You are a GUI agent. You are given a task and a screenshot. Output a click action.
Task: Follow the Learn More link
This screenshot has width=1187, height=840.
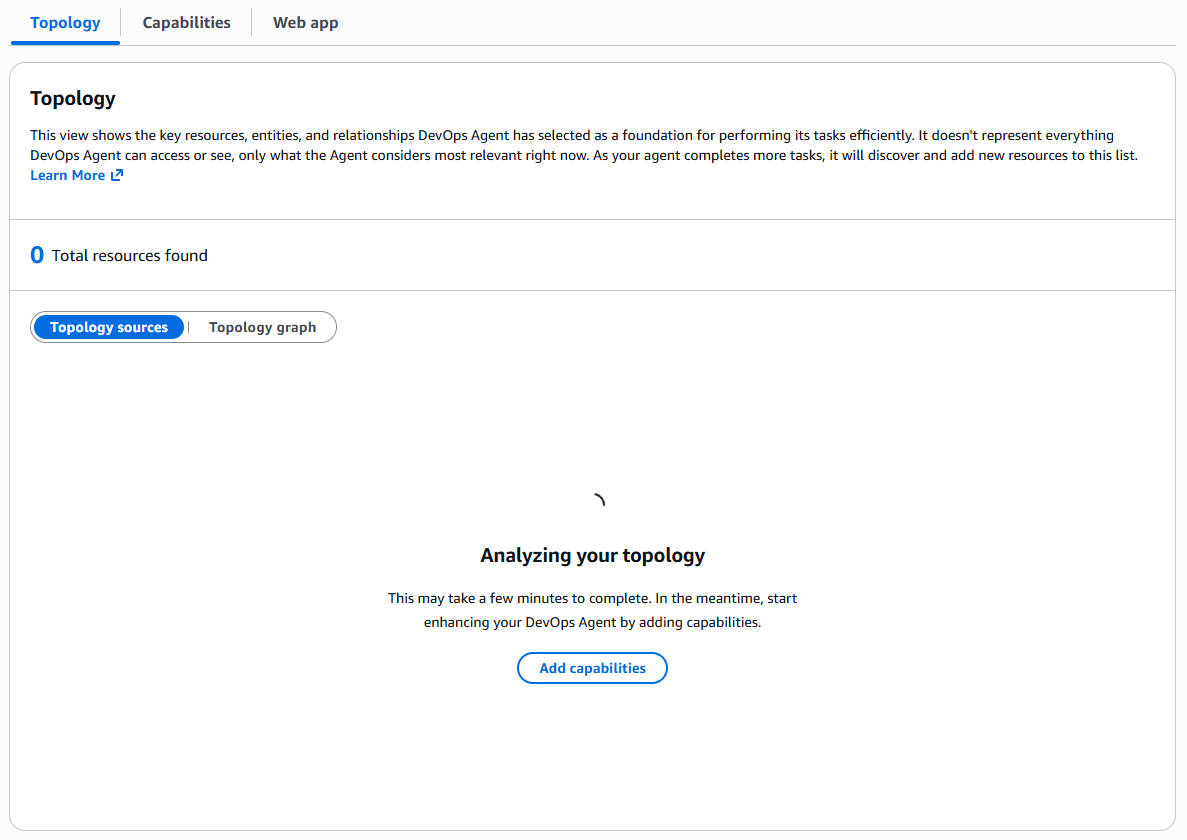tap(67, 176)
